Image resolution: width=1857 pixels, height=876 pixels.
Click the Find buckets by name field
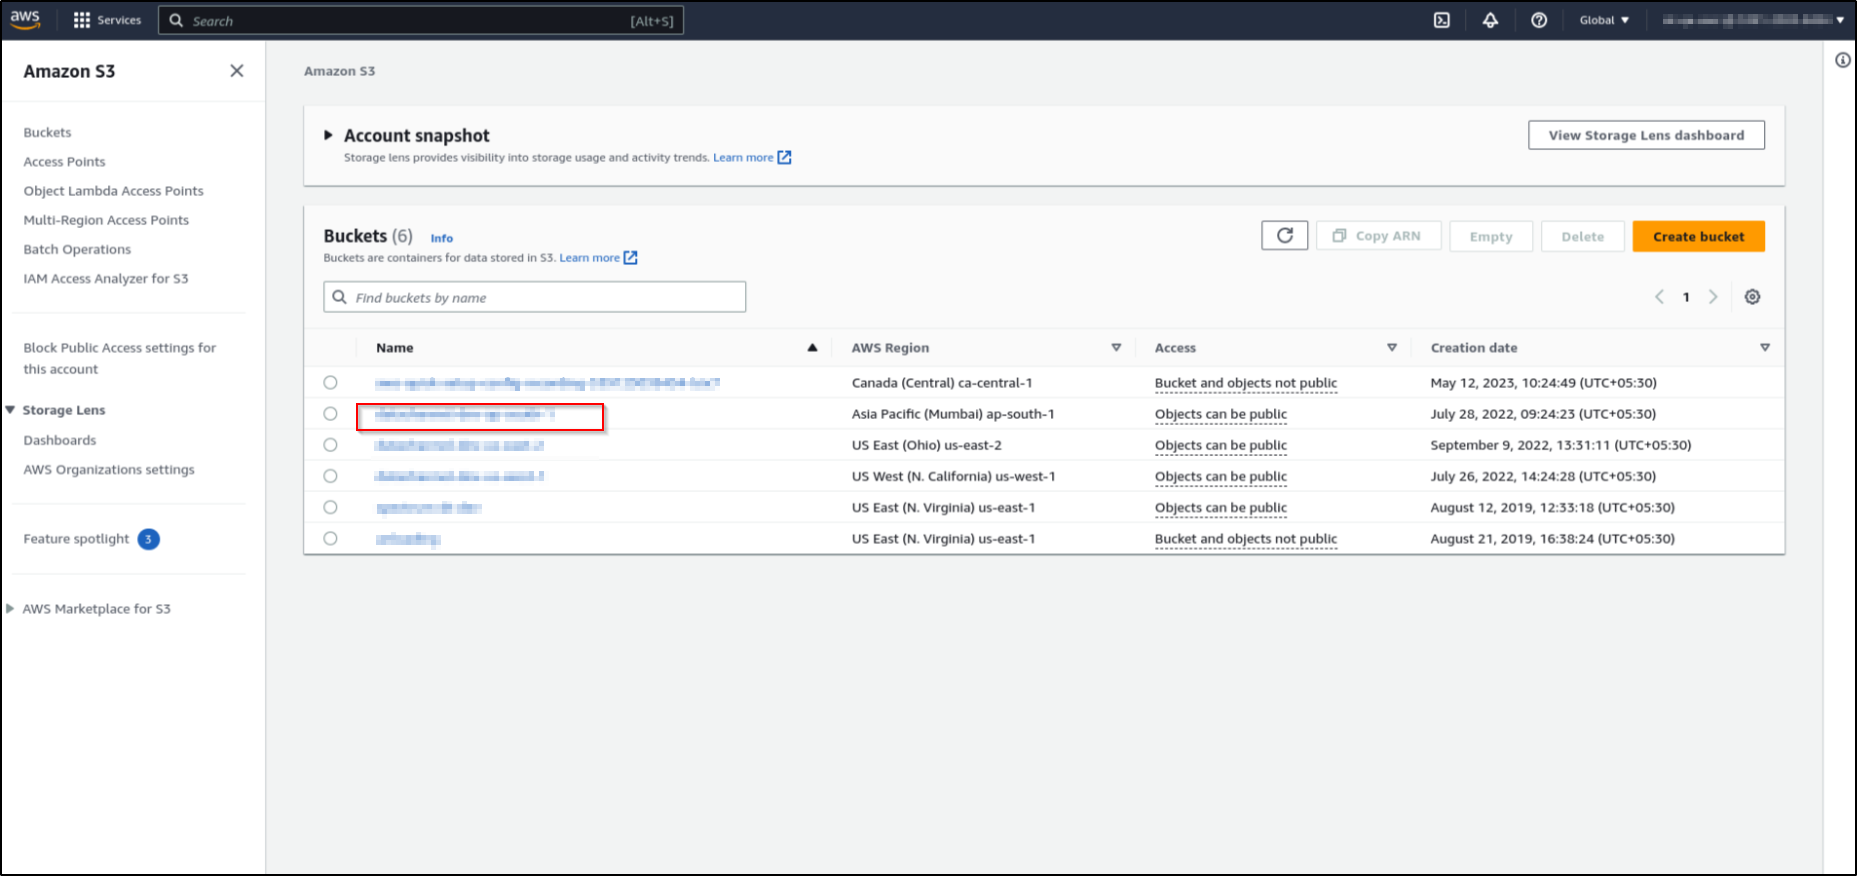point(534,297)
